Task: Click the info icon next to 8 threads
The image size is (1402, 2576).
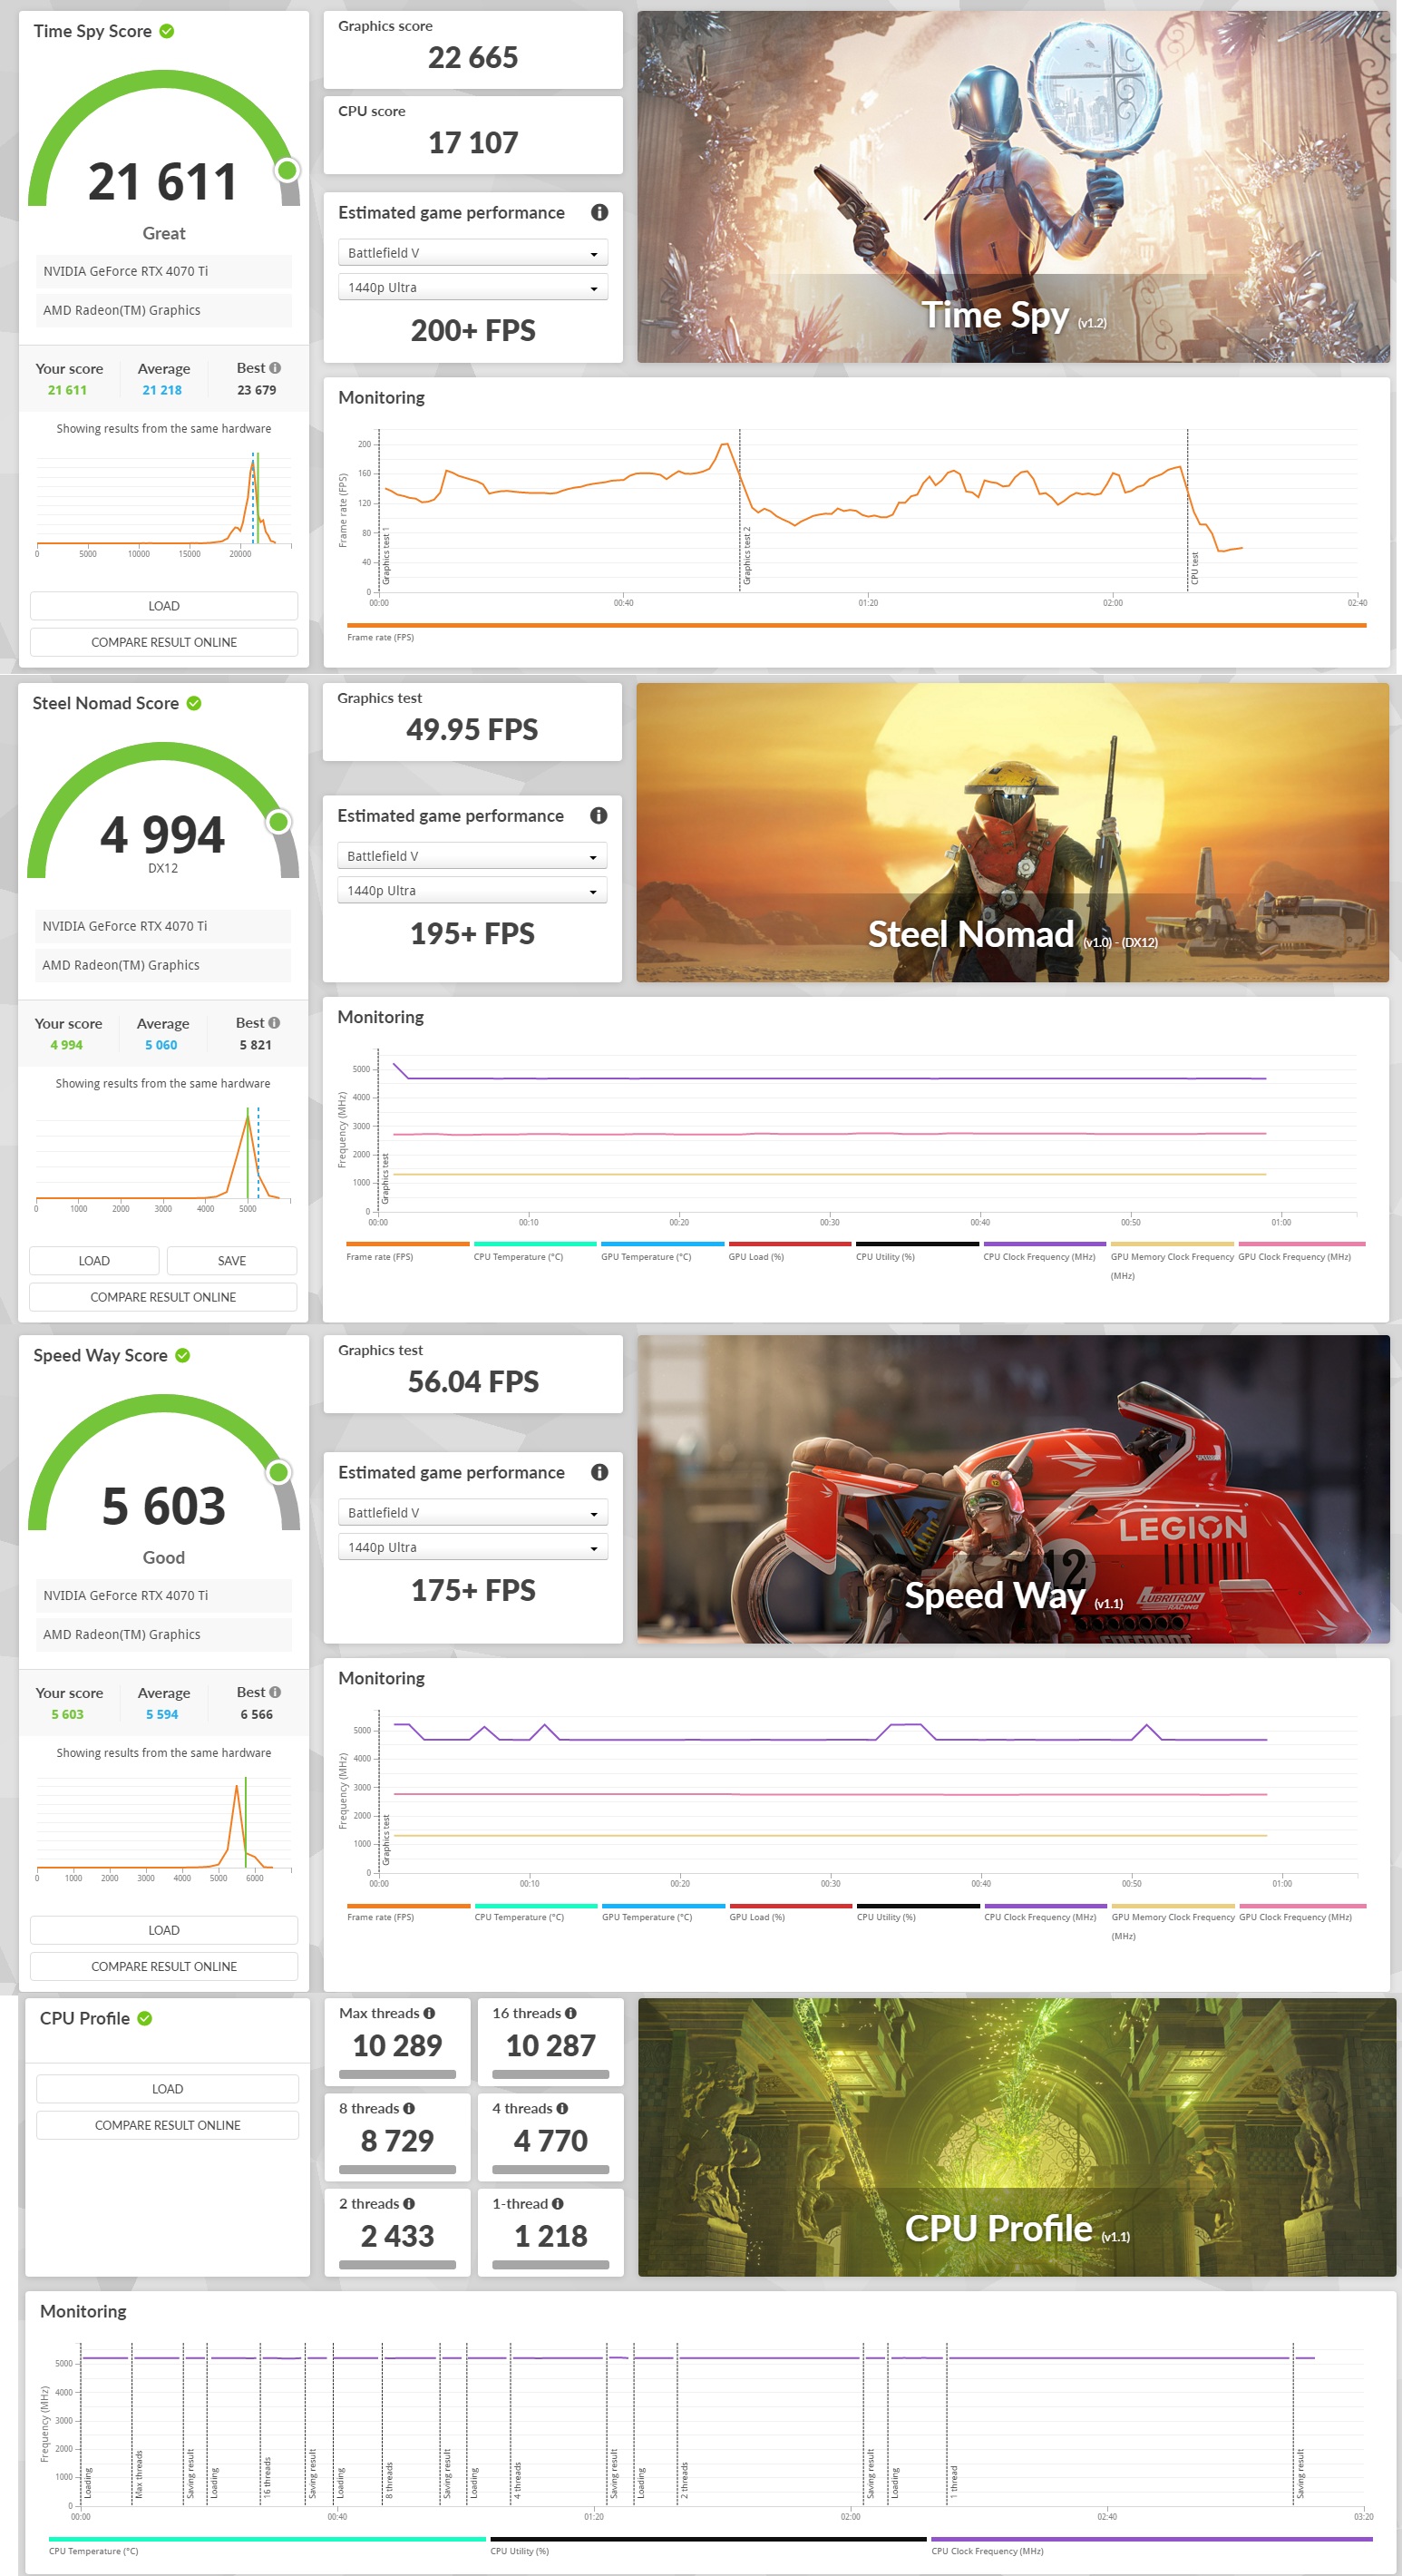Action: tap(408, 2108)
